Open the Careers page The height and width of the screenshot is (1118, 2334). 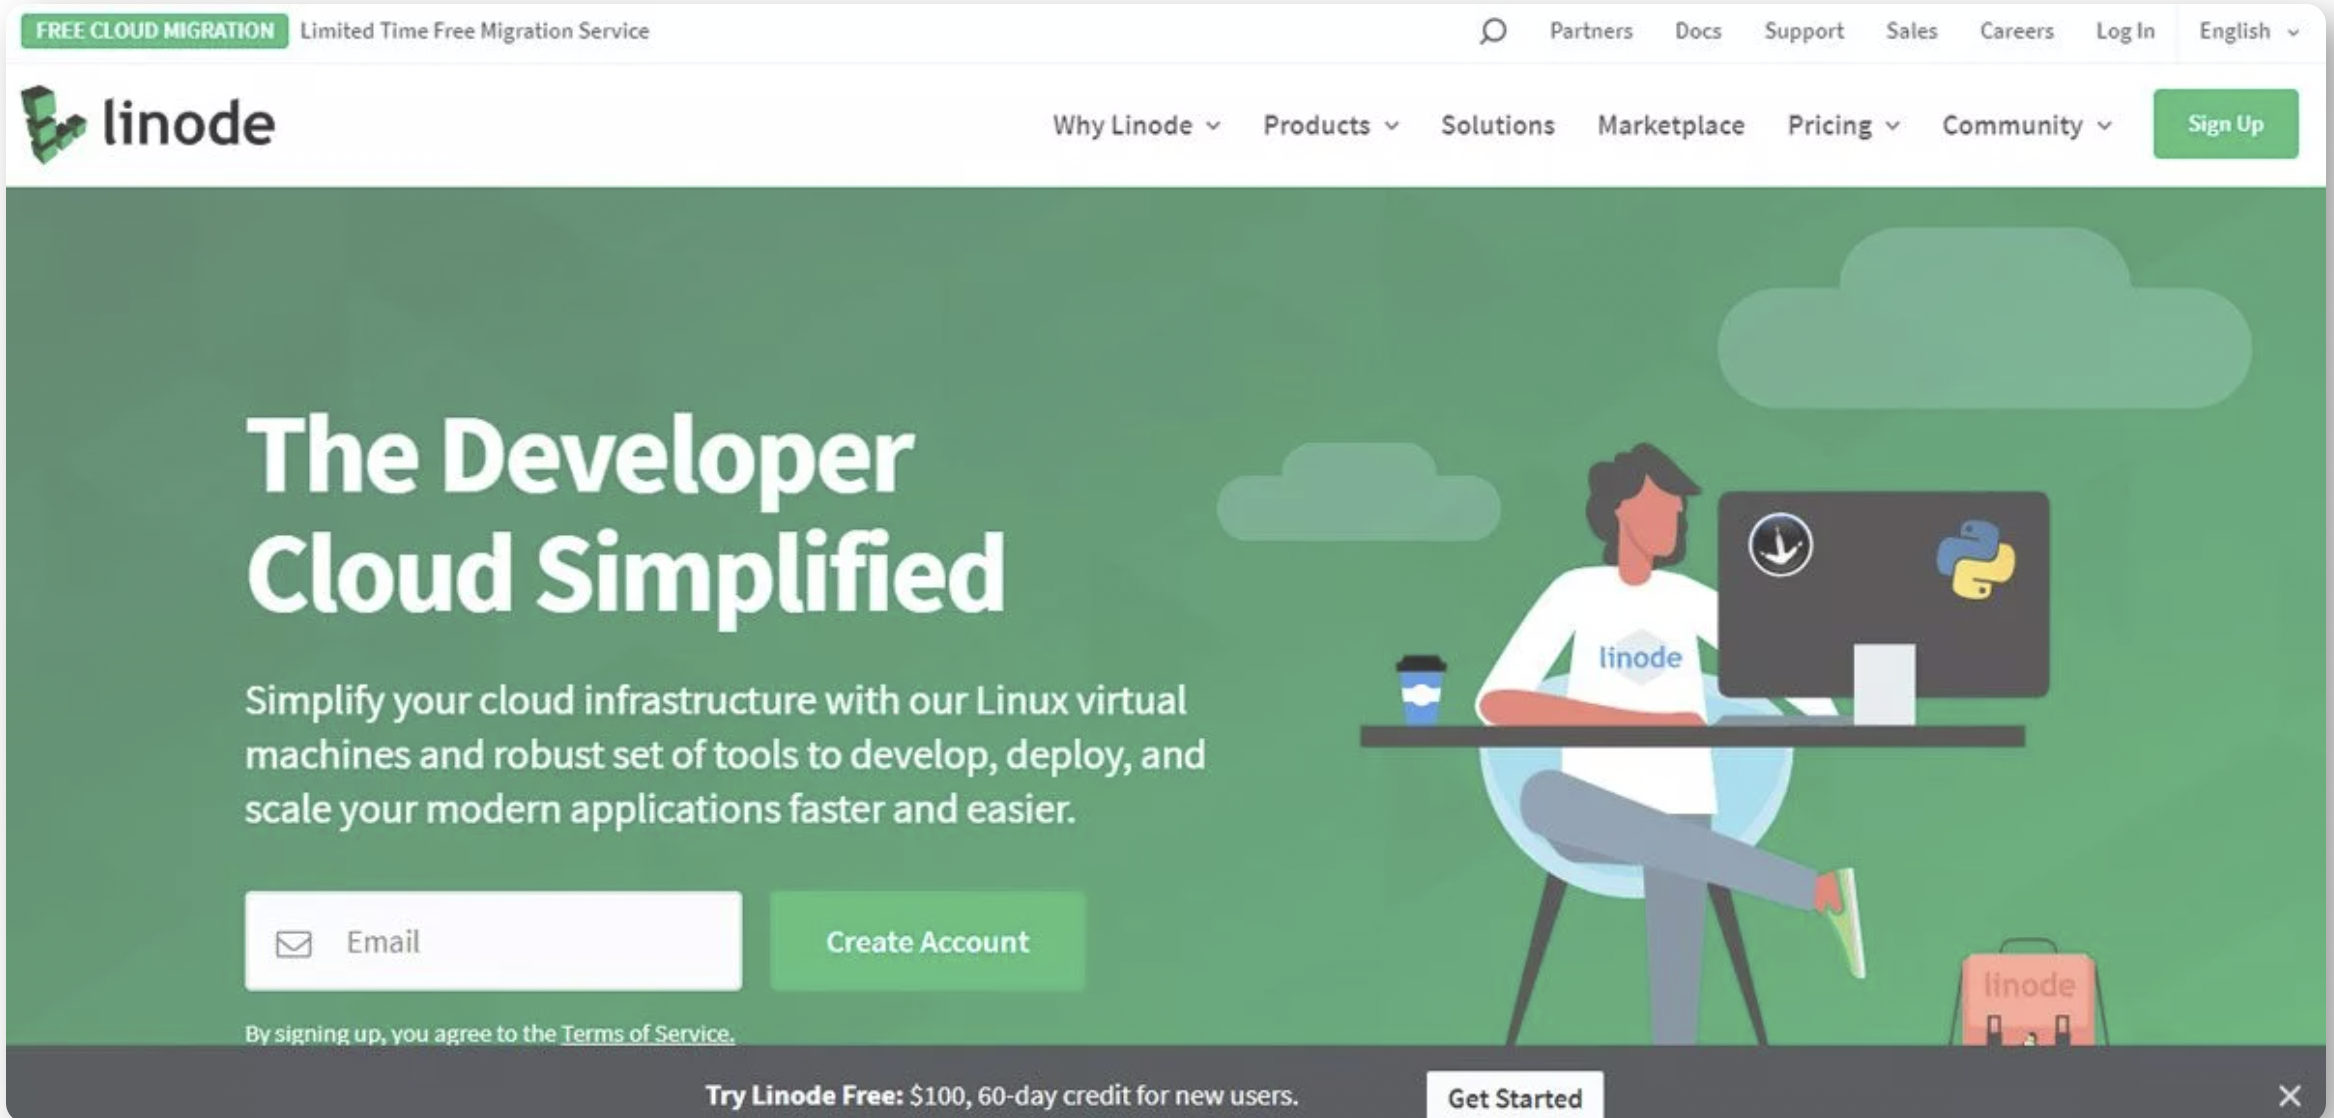pyautogui.click(x=2016, y=31)
